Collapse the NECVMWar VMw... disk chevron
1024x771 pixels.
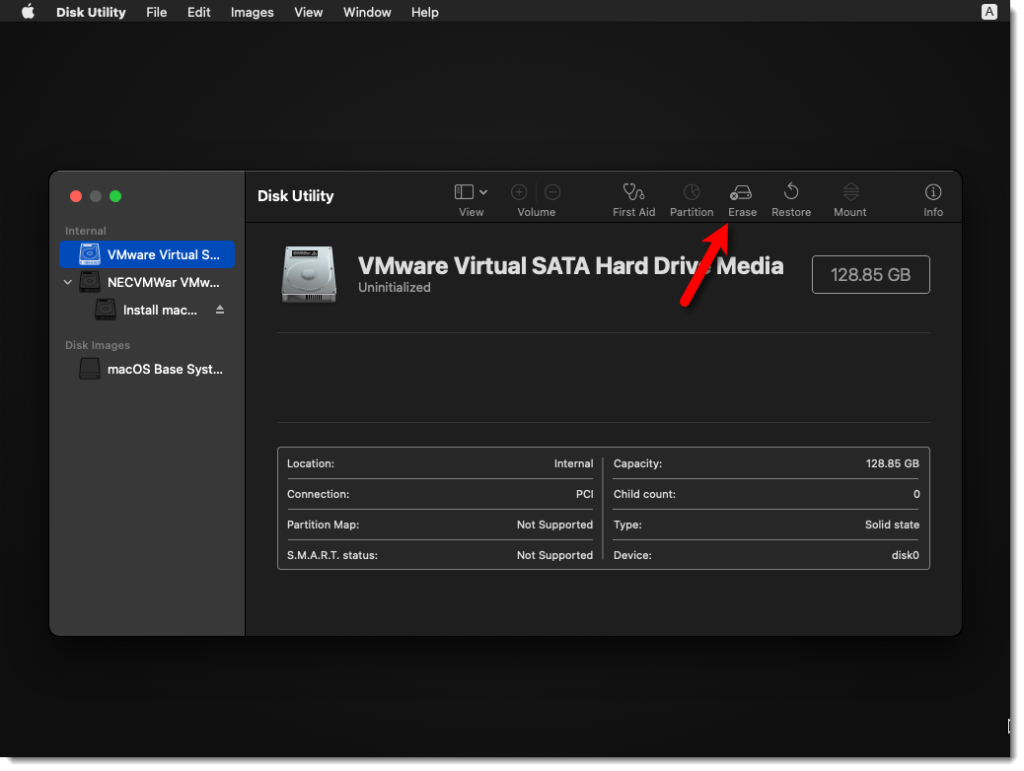pos(67,283)
